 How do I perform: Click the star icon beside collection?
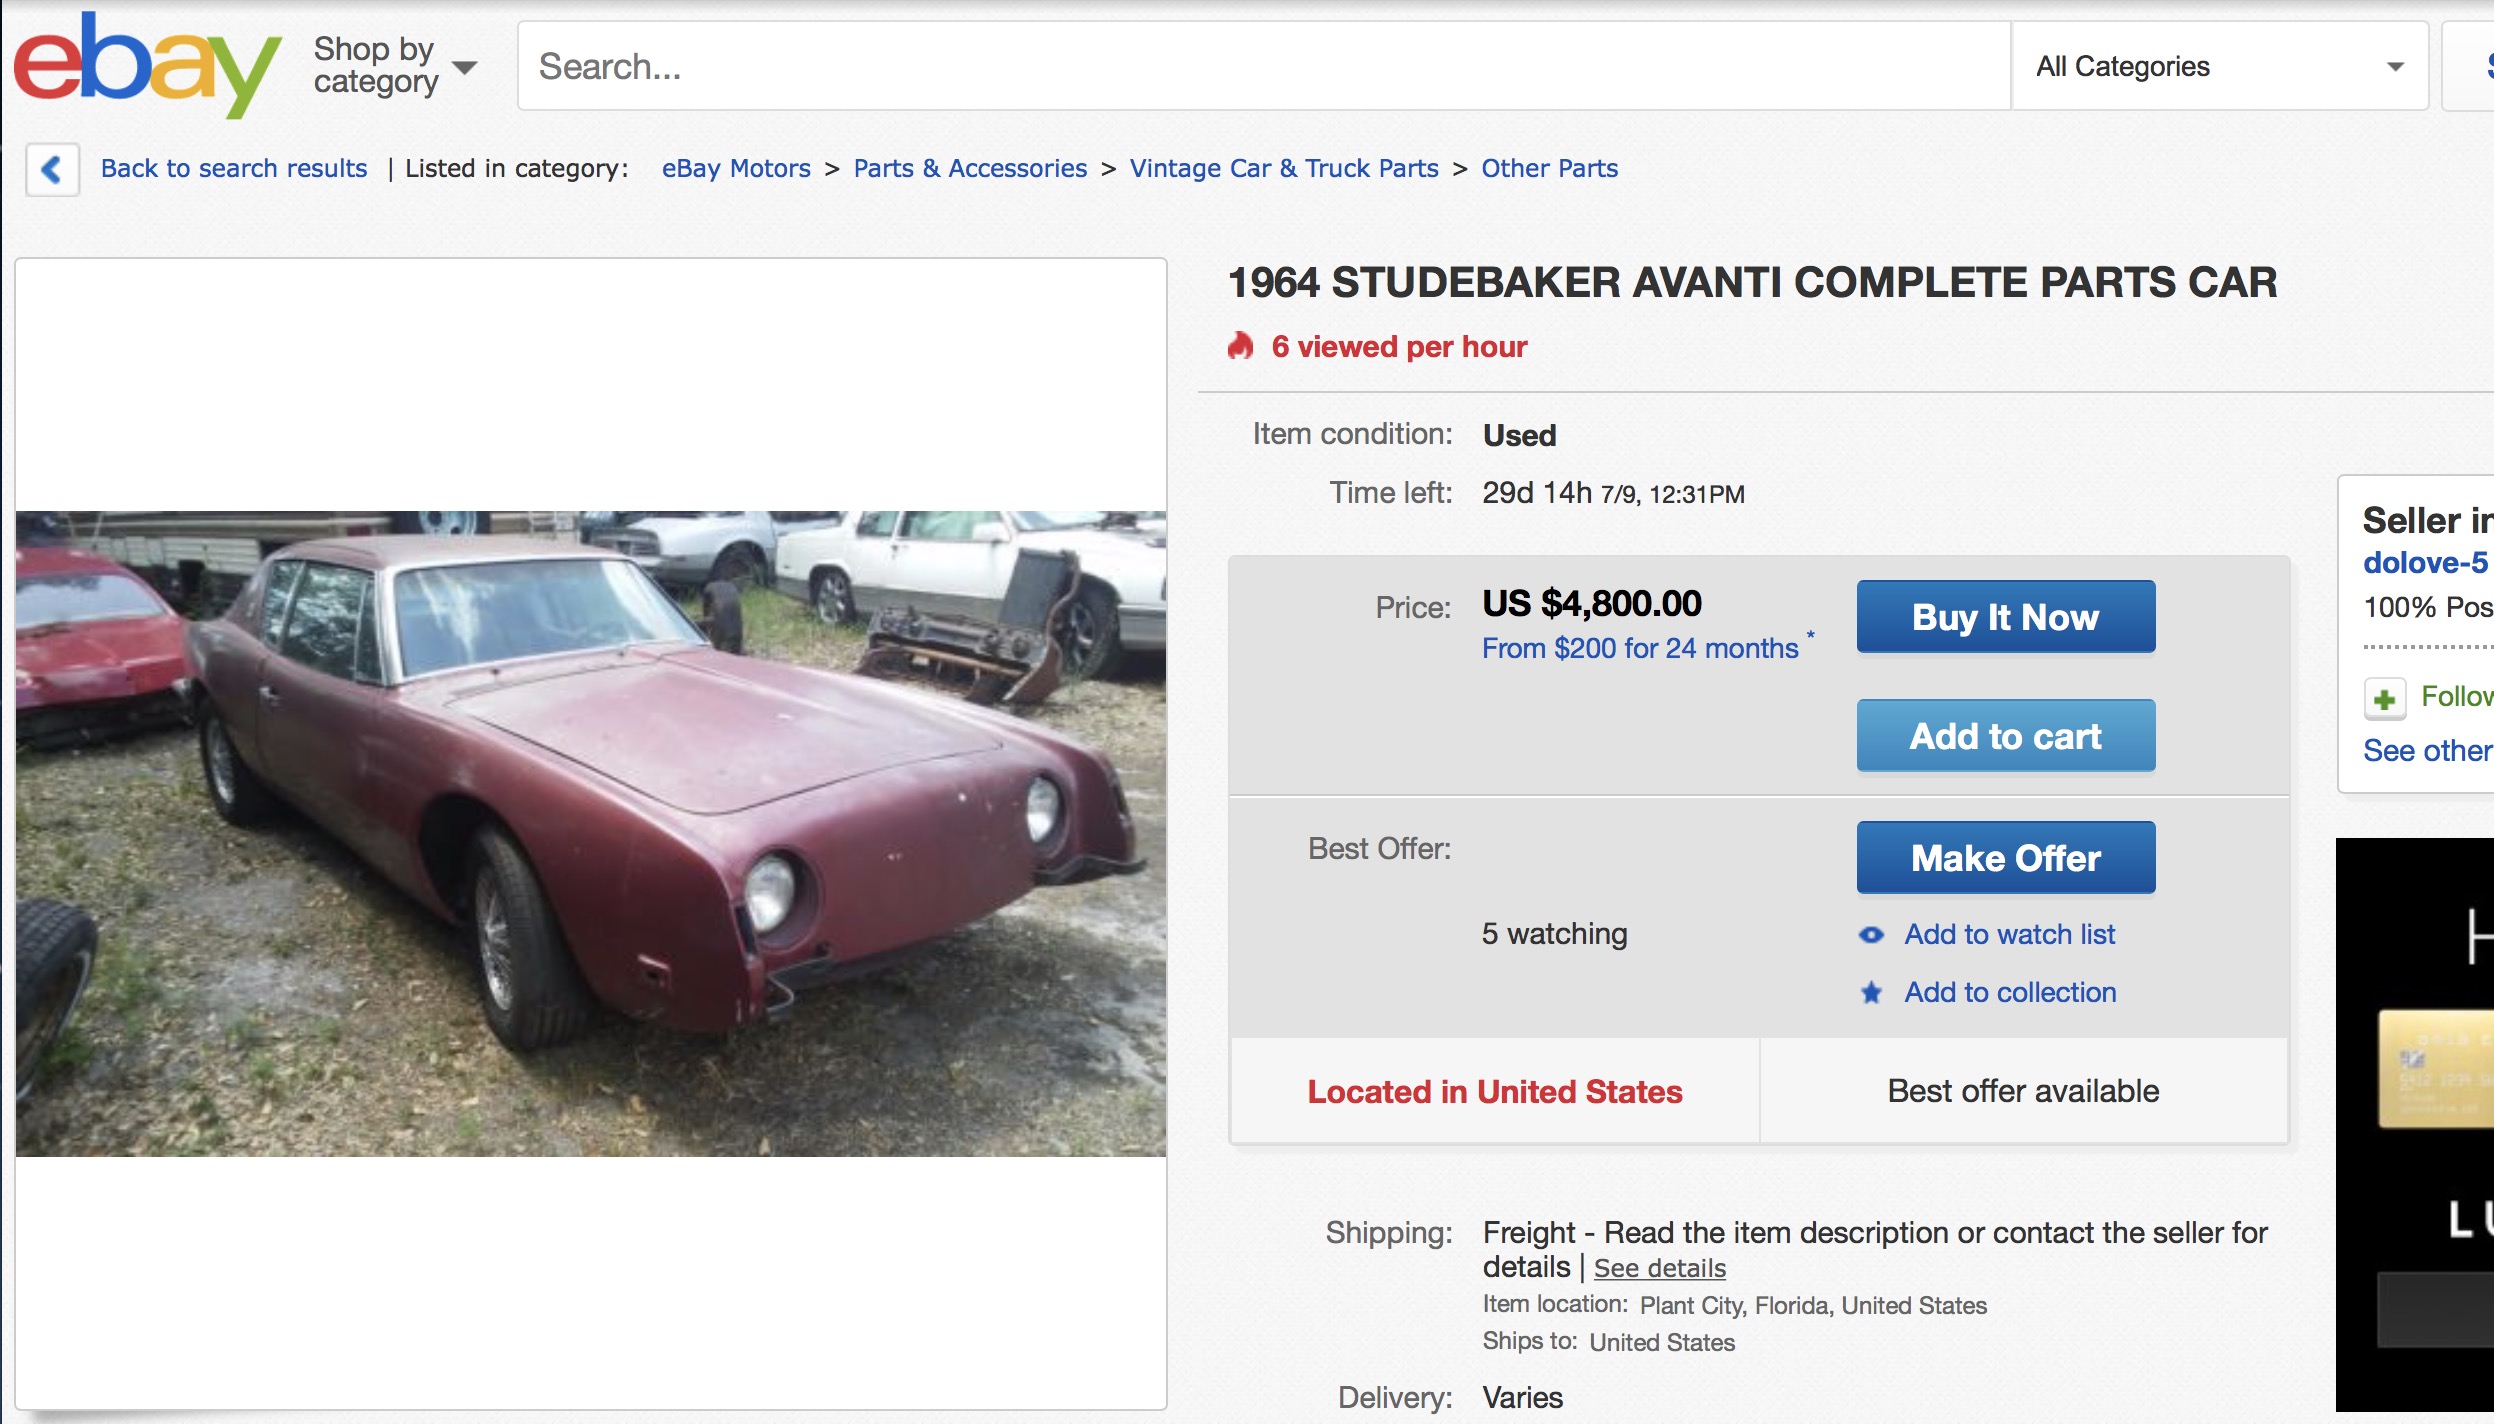coord(1871,993)
